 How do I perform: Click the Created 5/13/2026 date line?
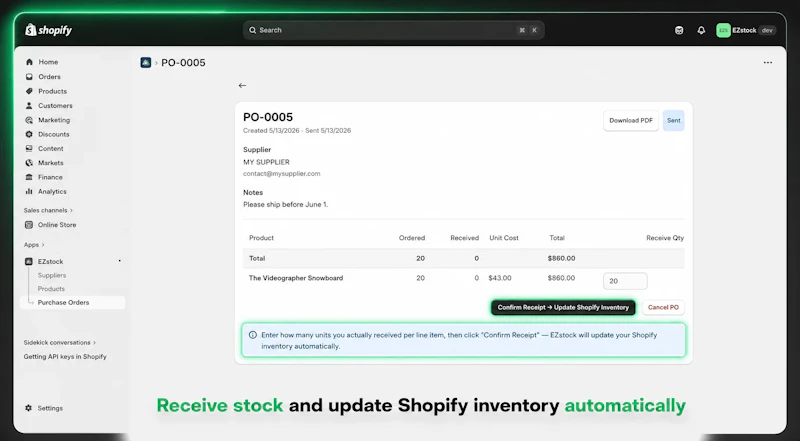point(297,131)
